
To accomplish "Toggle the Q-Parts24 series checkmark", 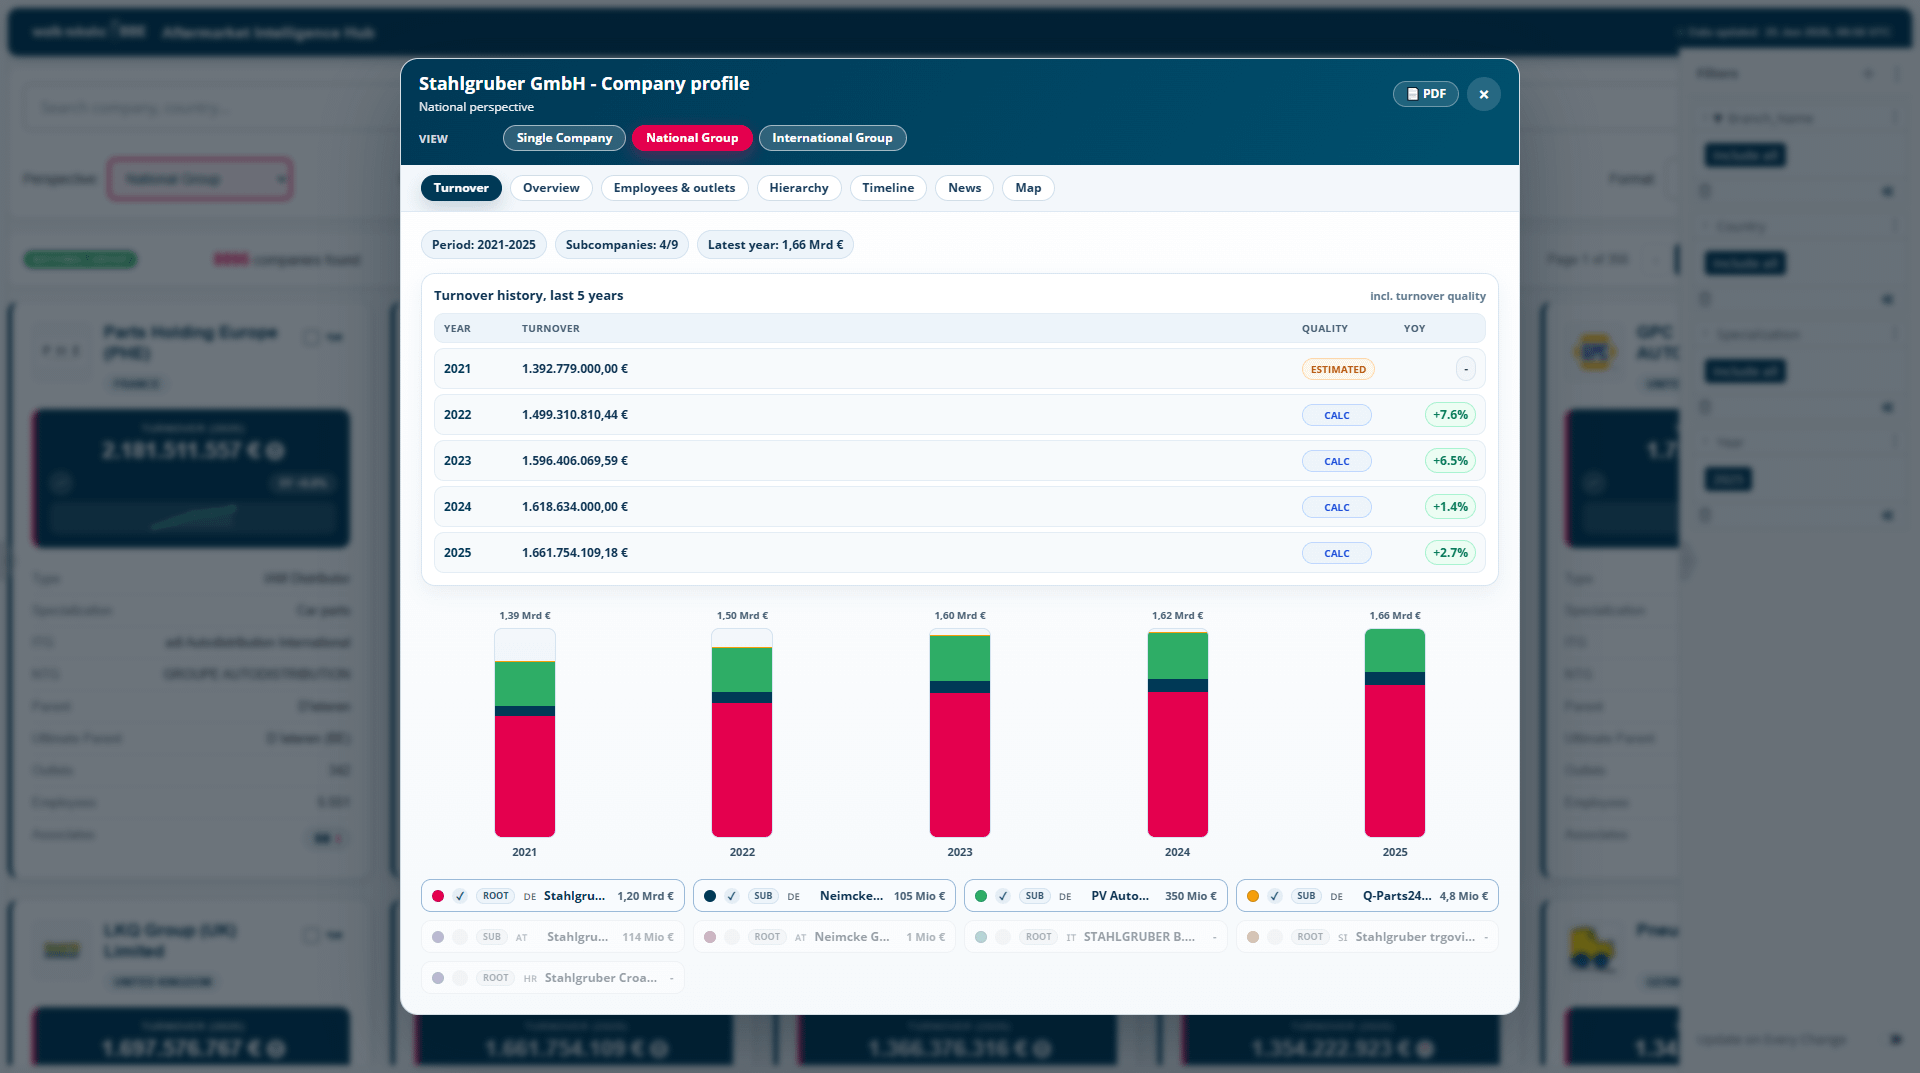I will [1275, 896].
